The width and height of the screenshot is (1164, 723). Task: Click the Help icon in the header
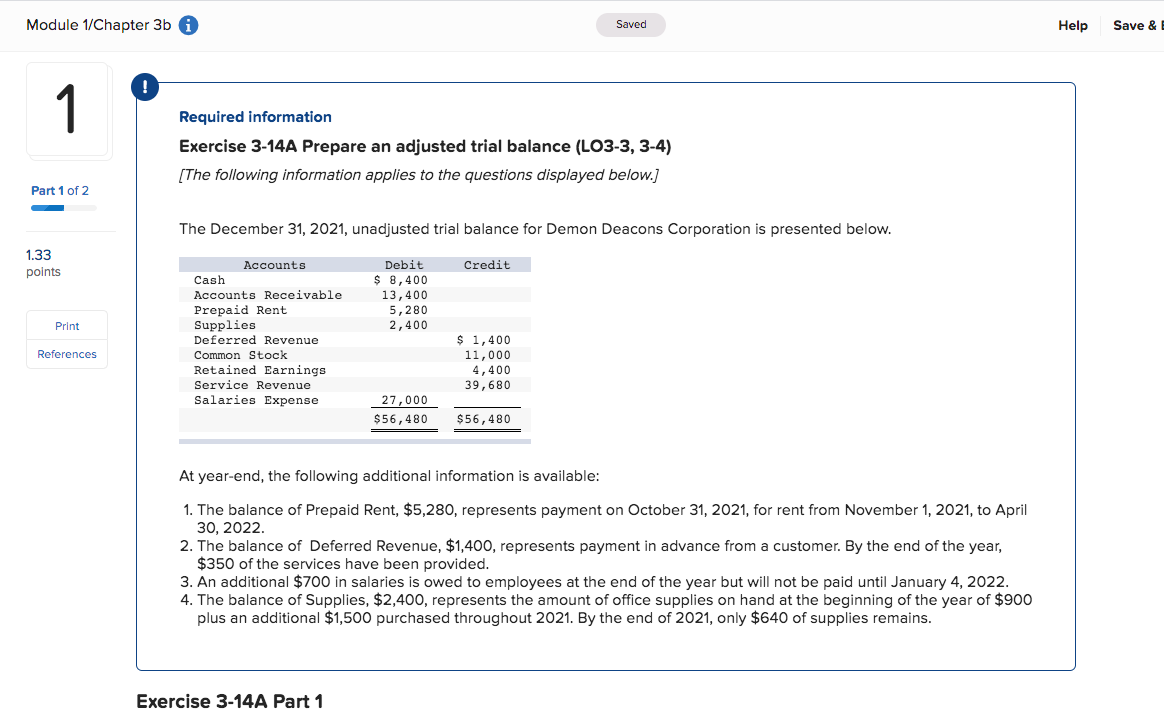(1072, 25)
